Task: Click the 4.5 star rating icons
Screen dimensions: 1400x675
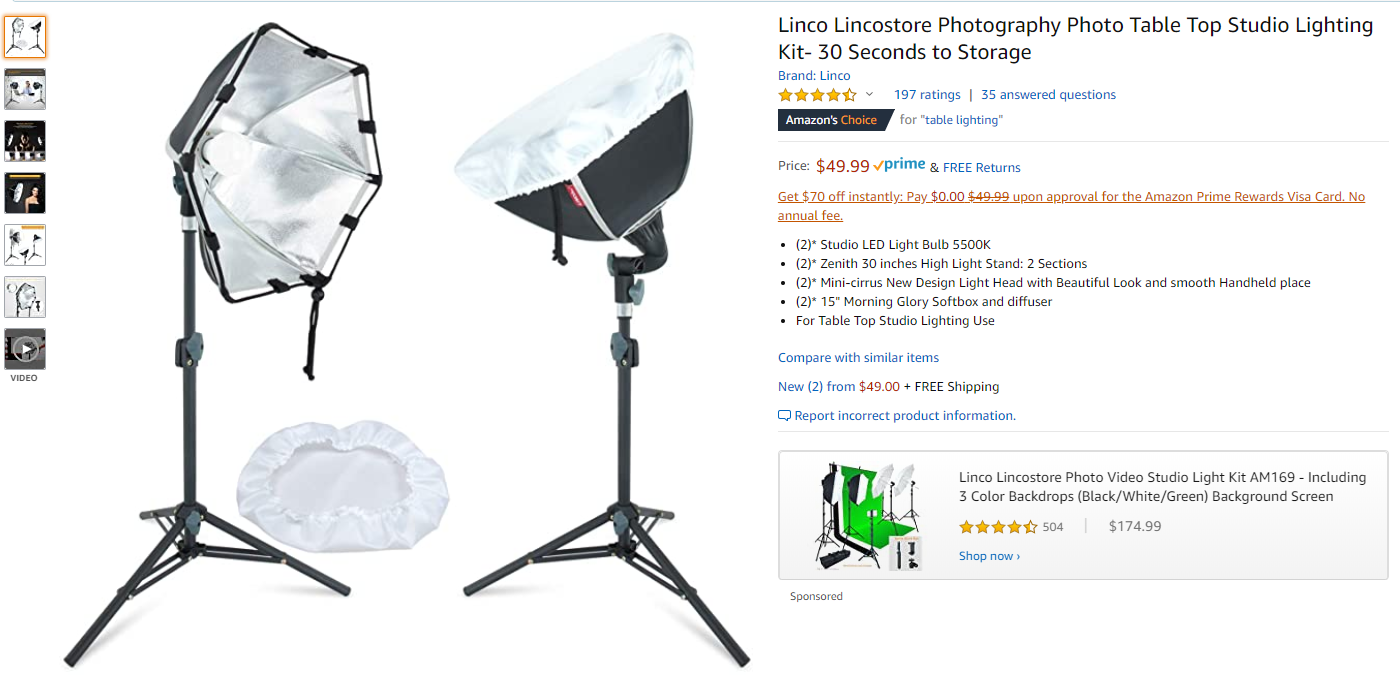Action: 818,95
